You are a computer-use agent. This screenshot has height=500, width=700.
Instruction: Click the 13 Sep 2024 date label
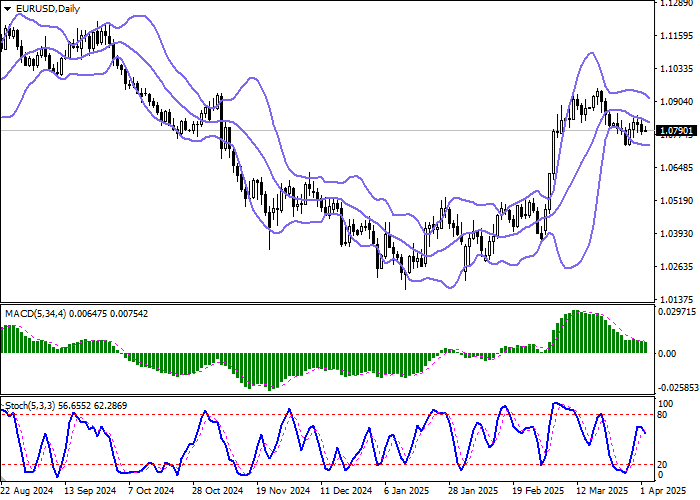click(x=90, y=492)
